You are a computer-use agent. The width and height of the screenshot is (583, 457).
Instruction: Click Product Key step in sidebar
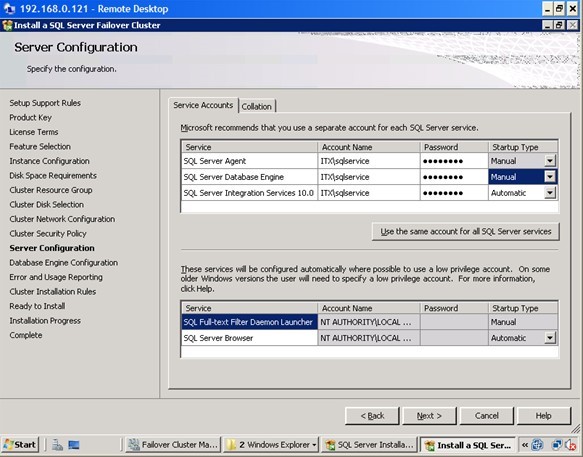(x=30, y=118)
